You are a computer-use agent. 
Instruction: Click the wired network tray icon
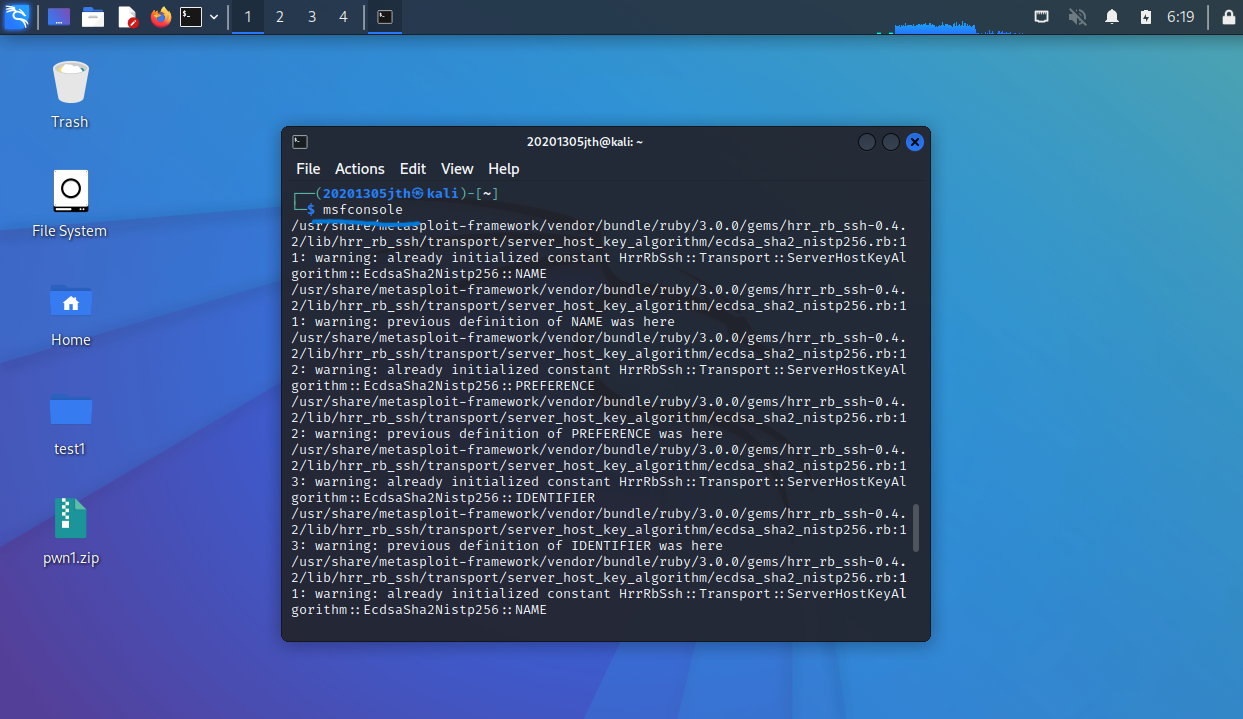point(1042,17)
